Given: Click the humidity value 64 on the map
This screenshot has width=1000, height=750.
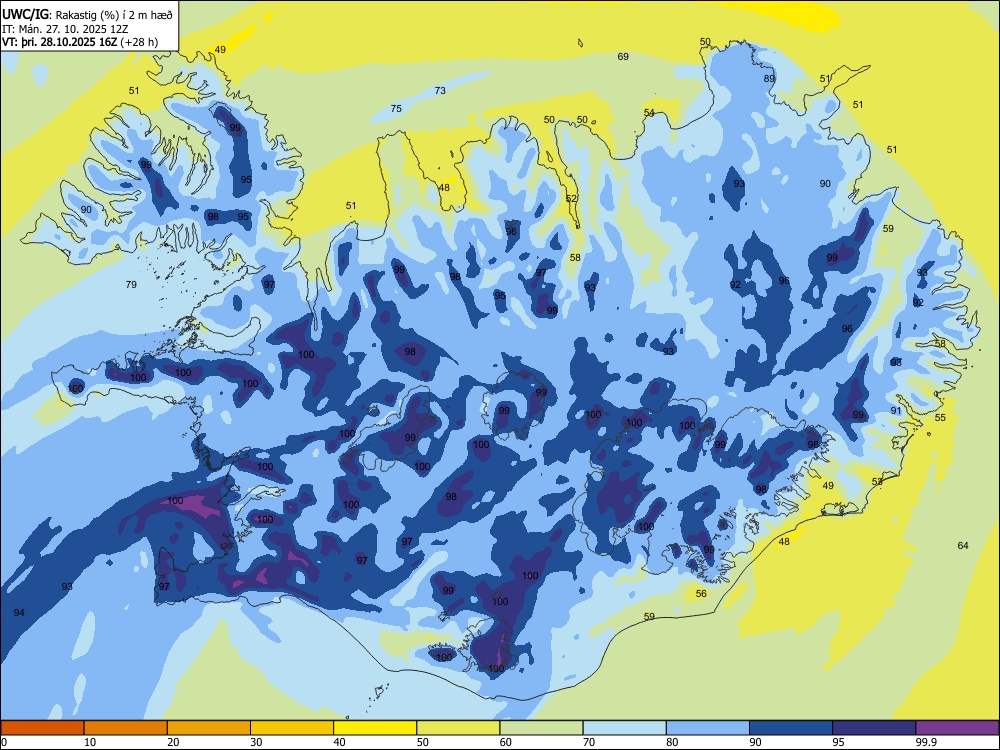Looking at the screenshot, I should [x=963, y=545].
